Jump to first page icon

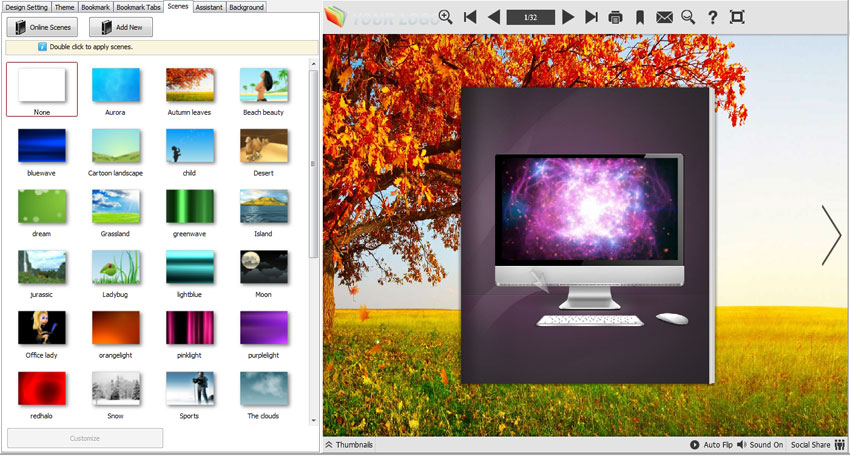point(470,17)
